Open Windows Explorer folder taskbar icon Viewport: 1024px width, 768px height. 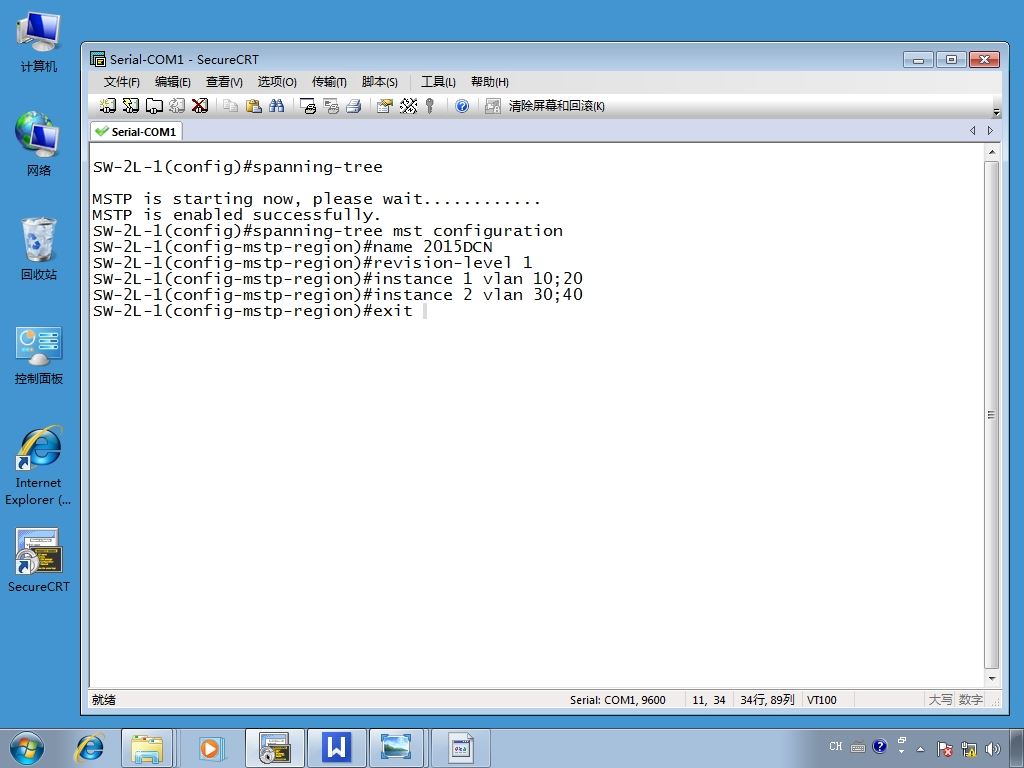pyautogui.click(x=147, y=748)
